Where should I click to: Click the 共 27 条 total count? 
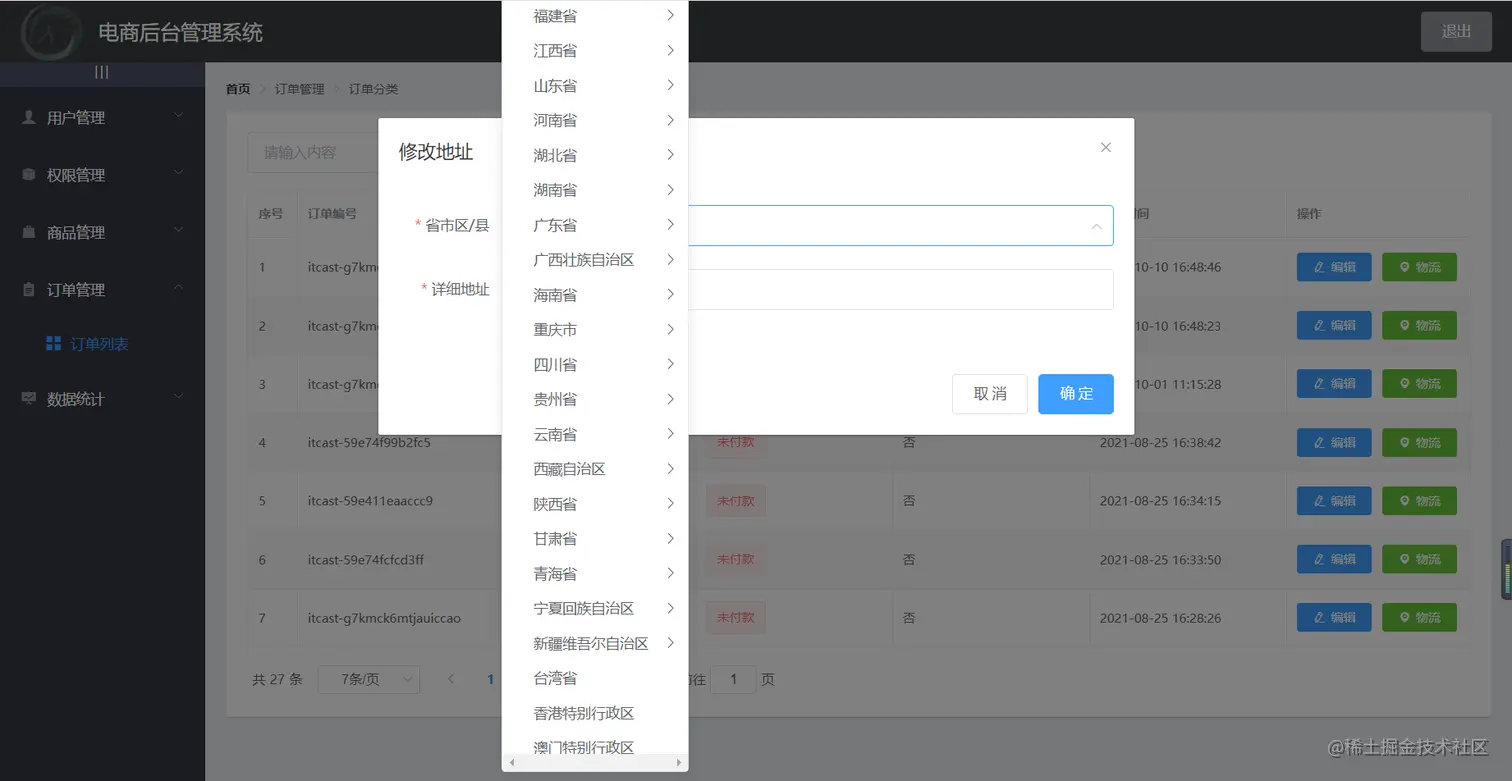click(x=277, y=679)
